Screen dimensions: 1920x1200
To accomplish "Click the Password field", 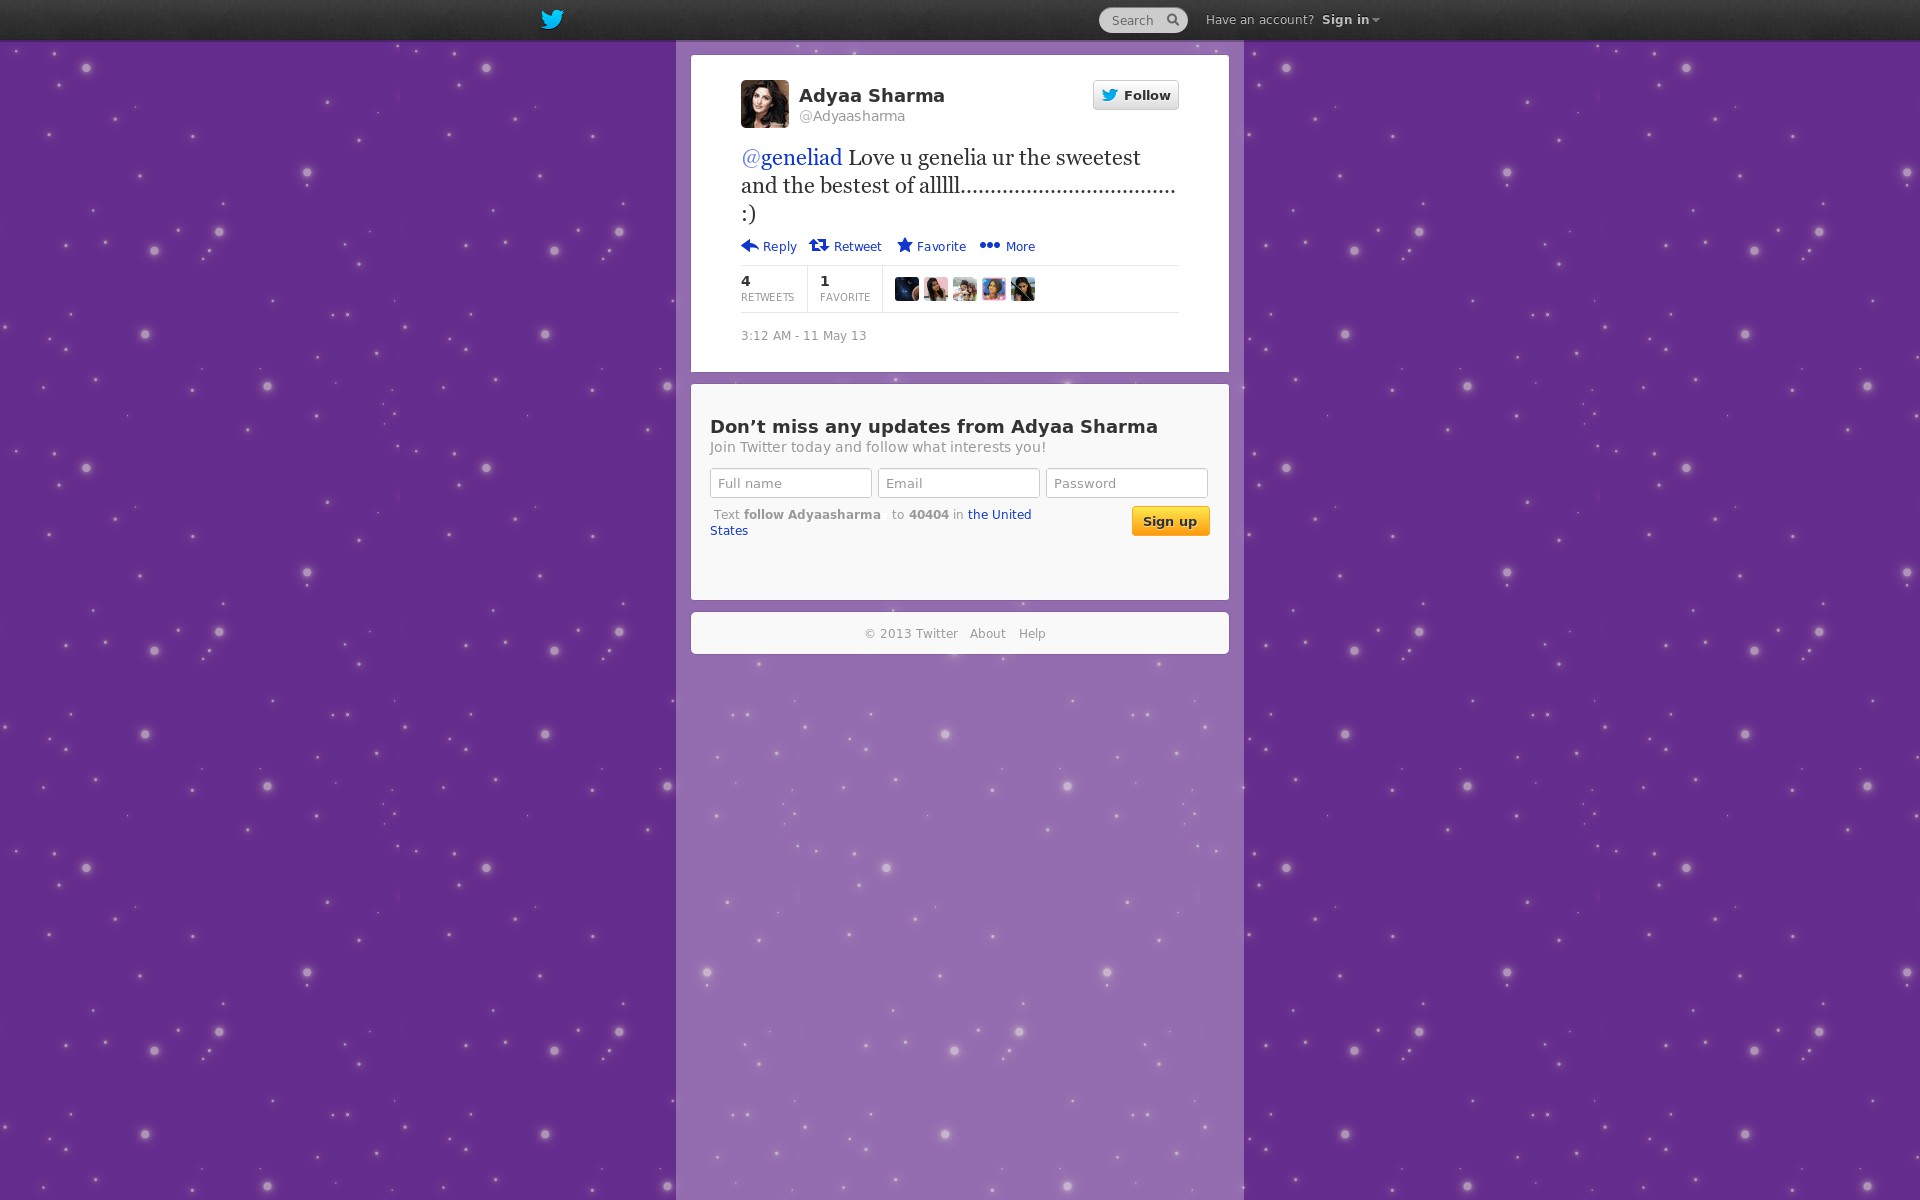I will coord(1127,483).
